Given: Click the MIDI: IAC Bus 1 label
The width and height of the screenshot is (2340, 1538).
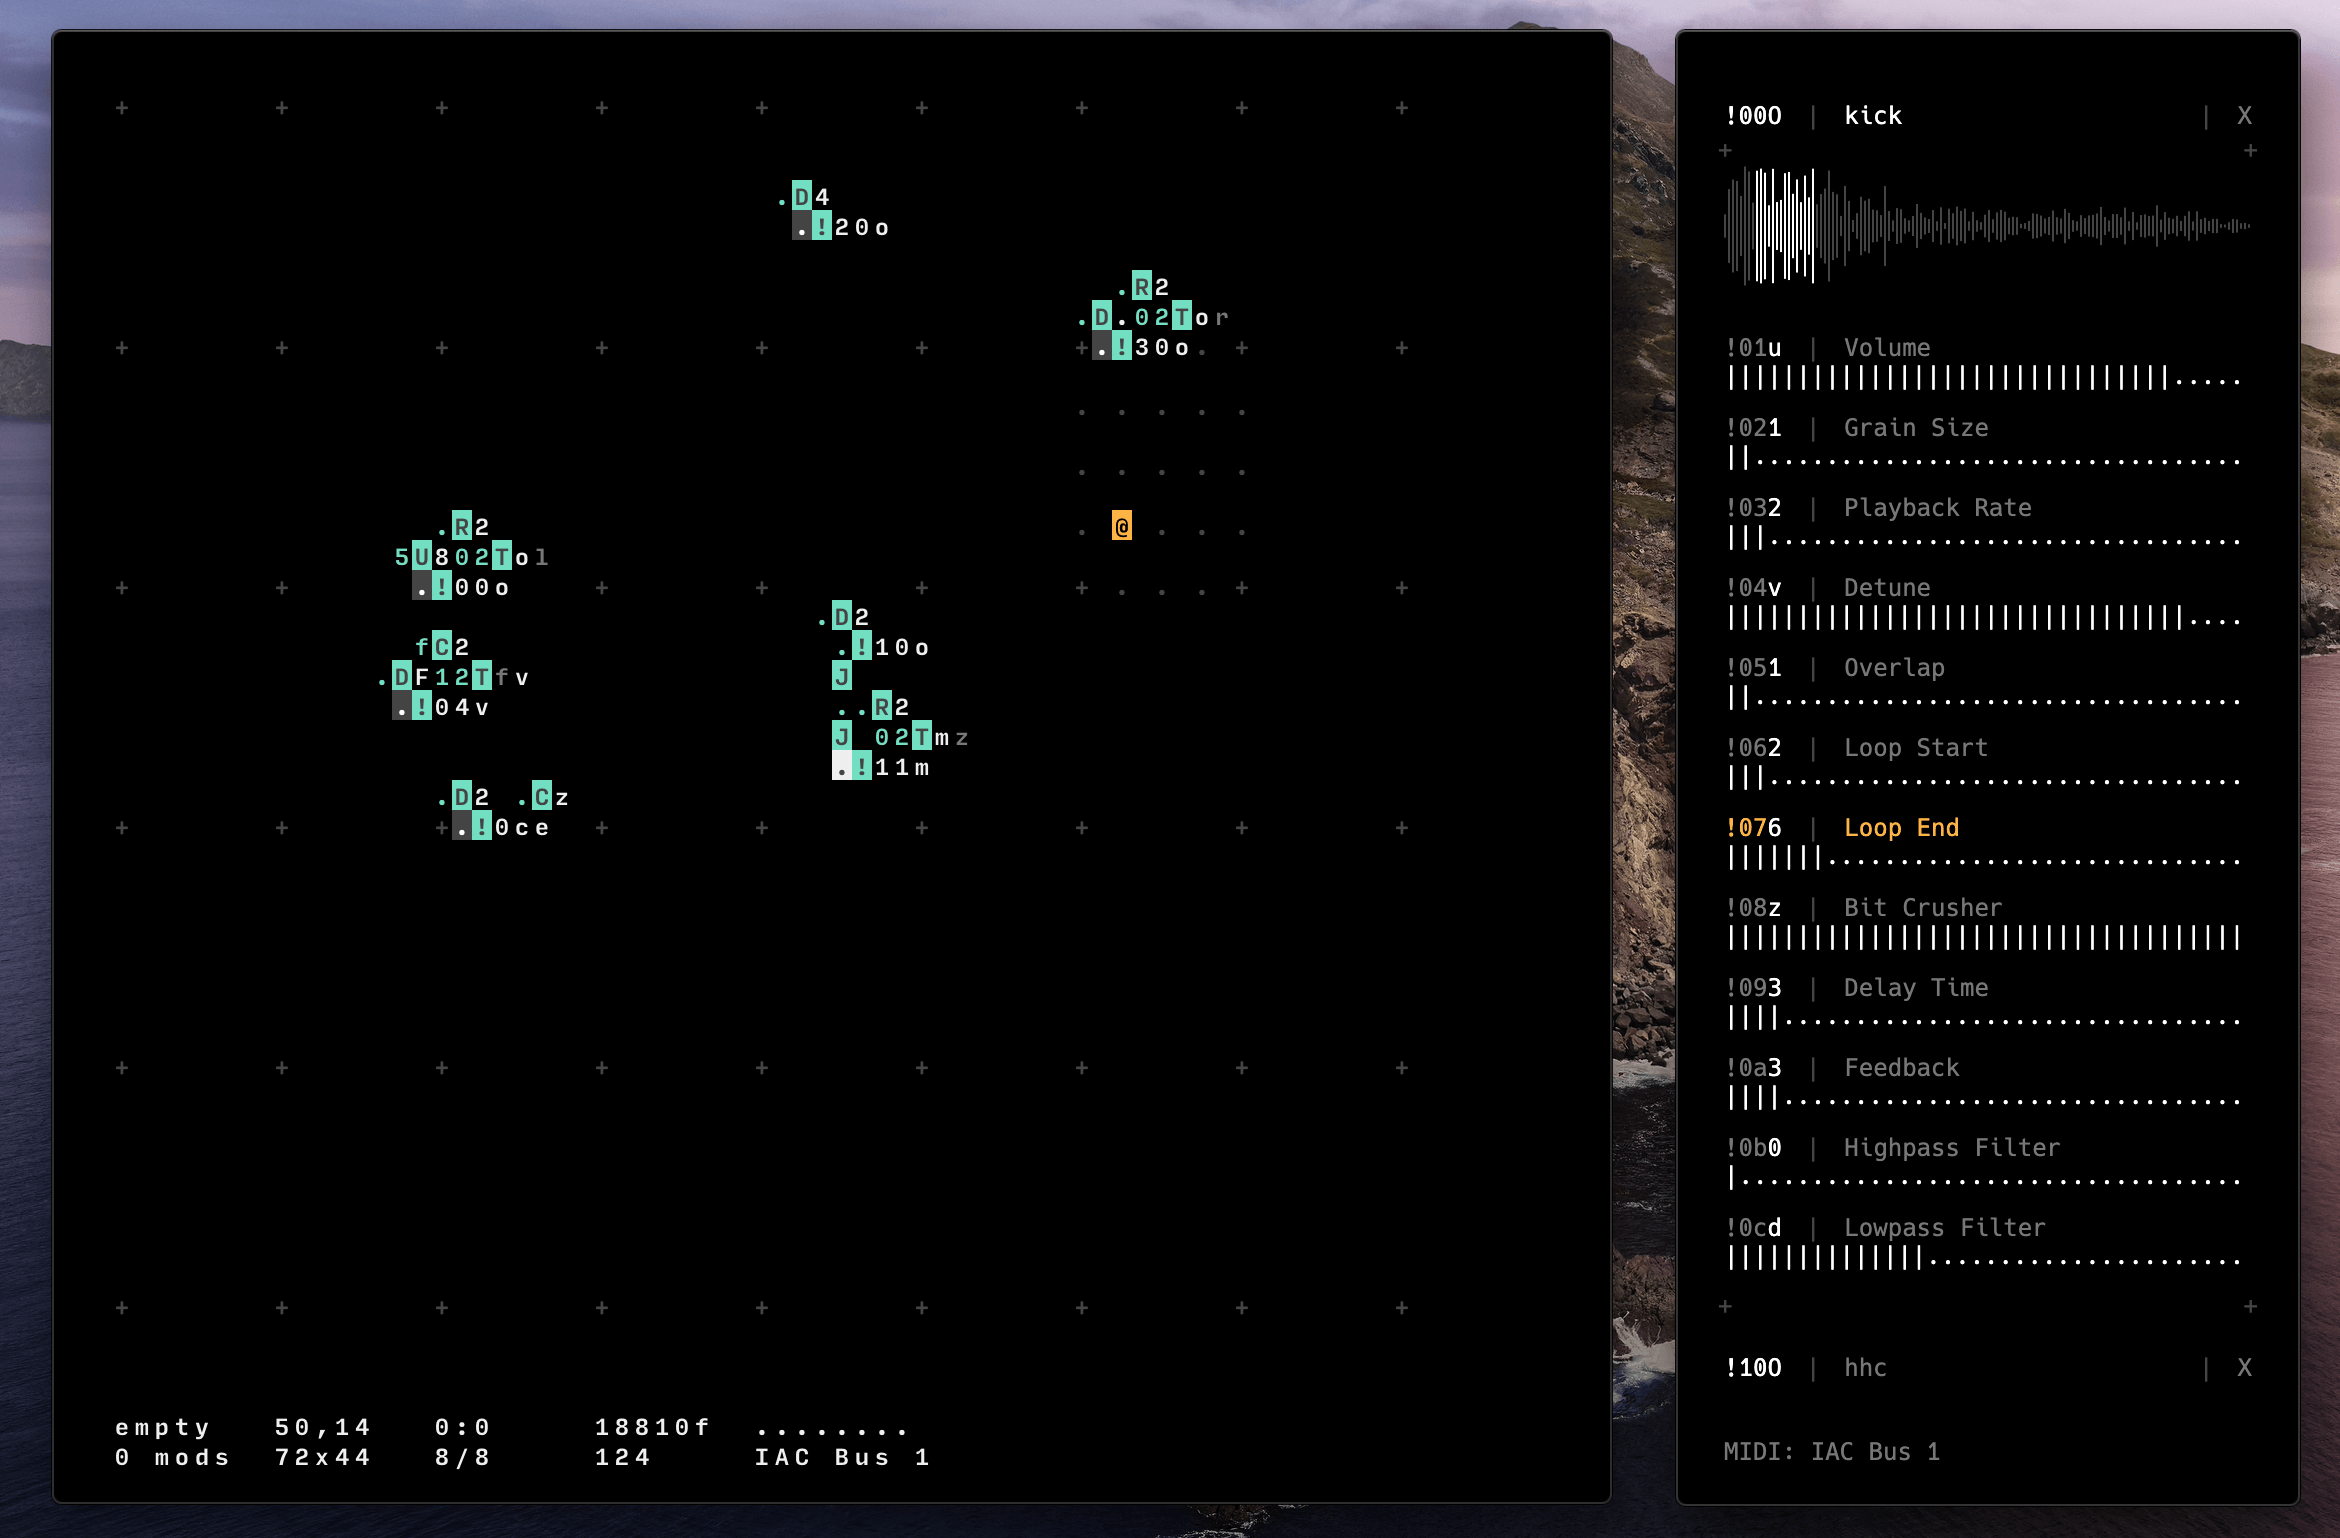Looking at the screenshot, I should 1831,1452.
